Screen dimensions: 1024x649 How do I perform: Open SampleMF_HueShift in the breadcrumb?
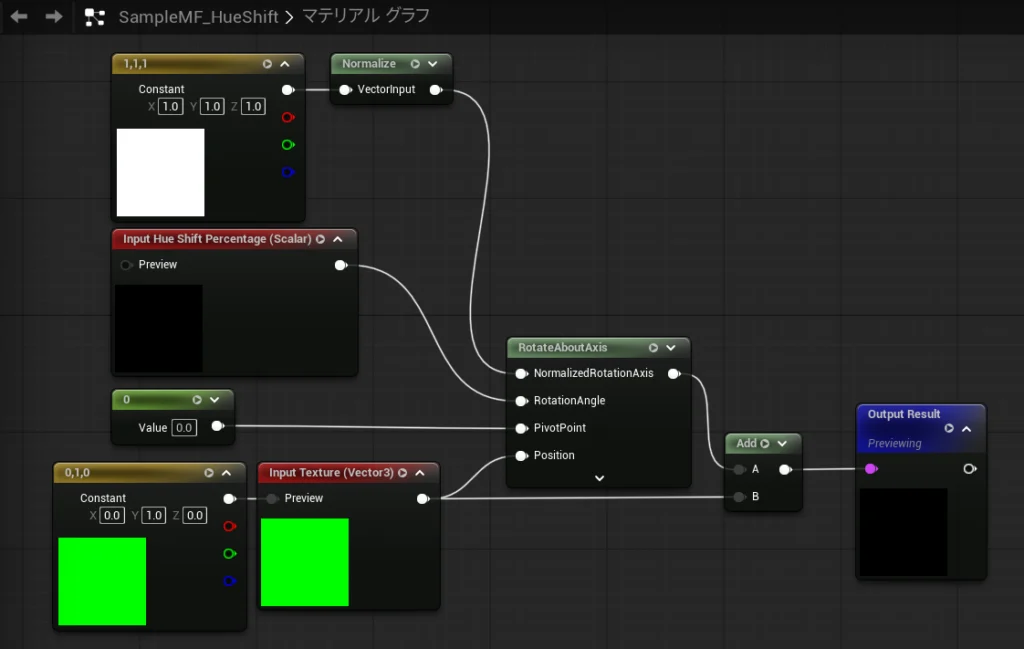(198, 17)
